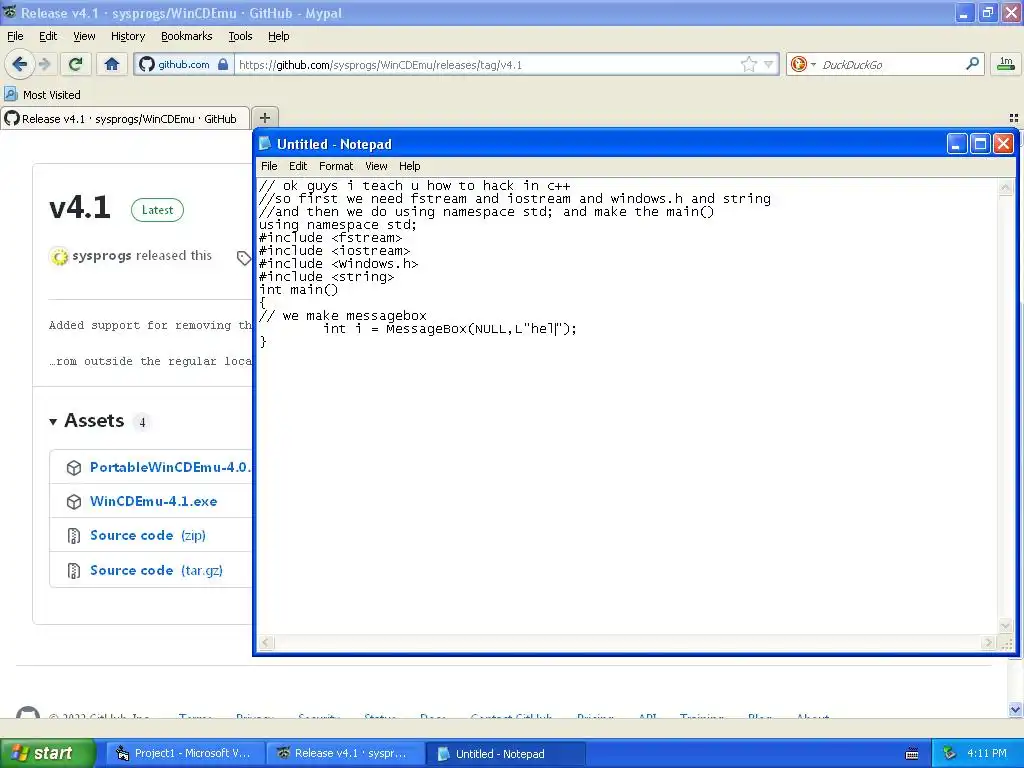Click the DuckDuckGo search field
Screen dimensions: 1024x768
point(890,65)
